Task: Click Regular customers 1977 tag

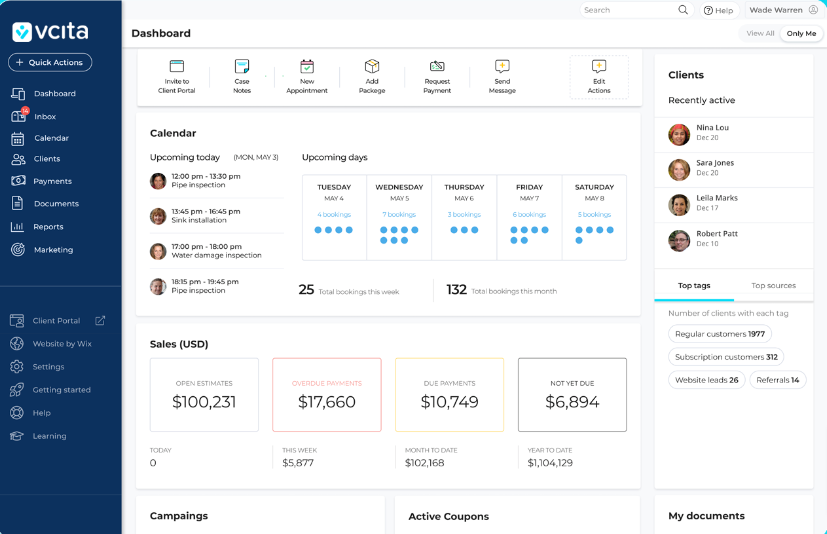Action: (720, 334)
